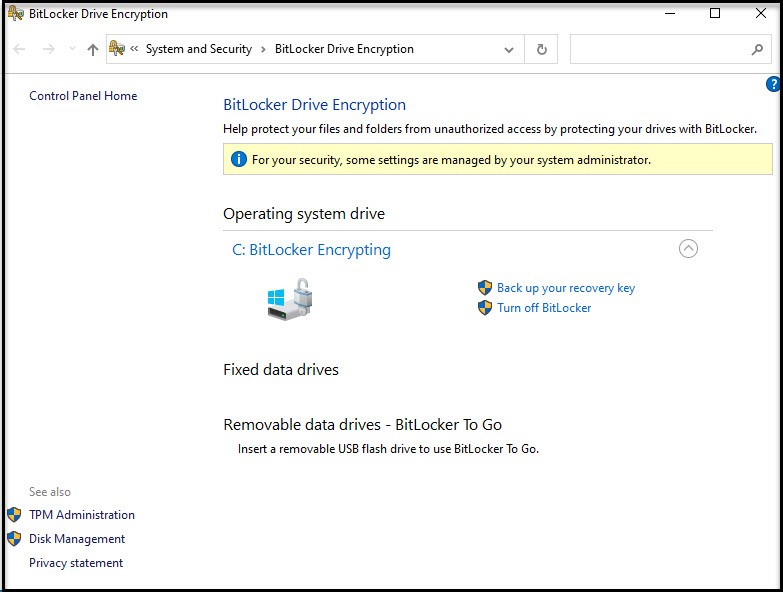783x592 pixels.
Task: Click the See also label
Action: (x=49, y=492)
